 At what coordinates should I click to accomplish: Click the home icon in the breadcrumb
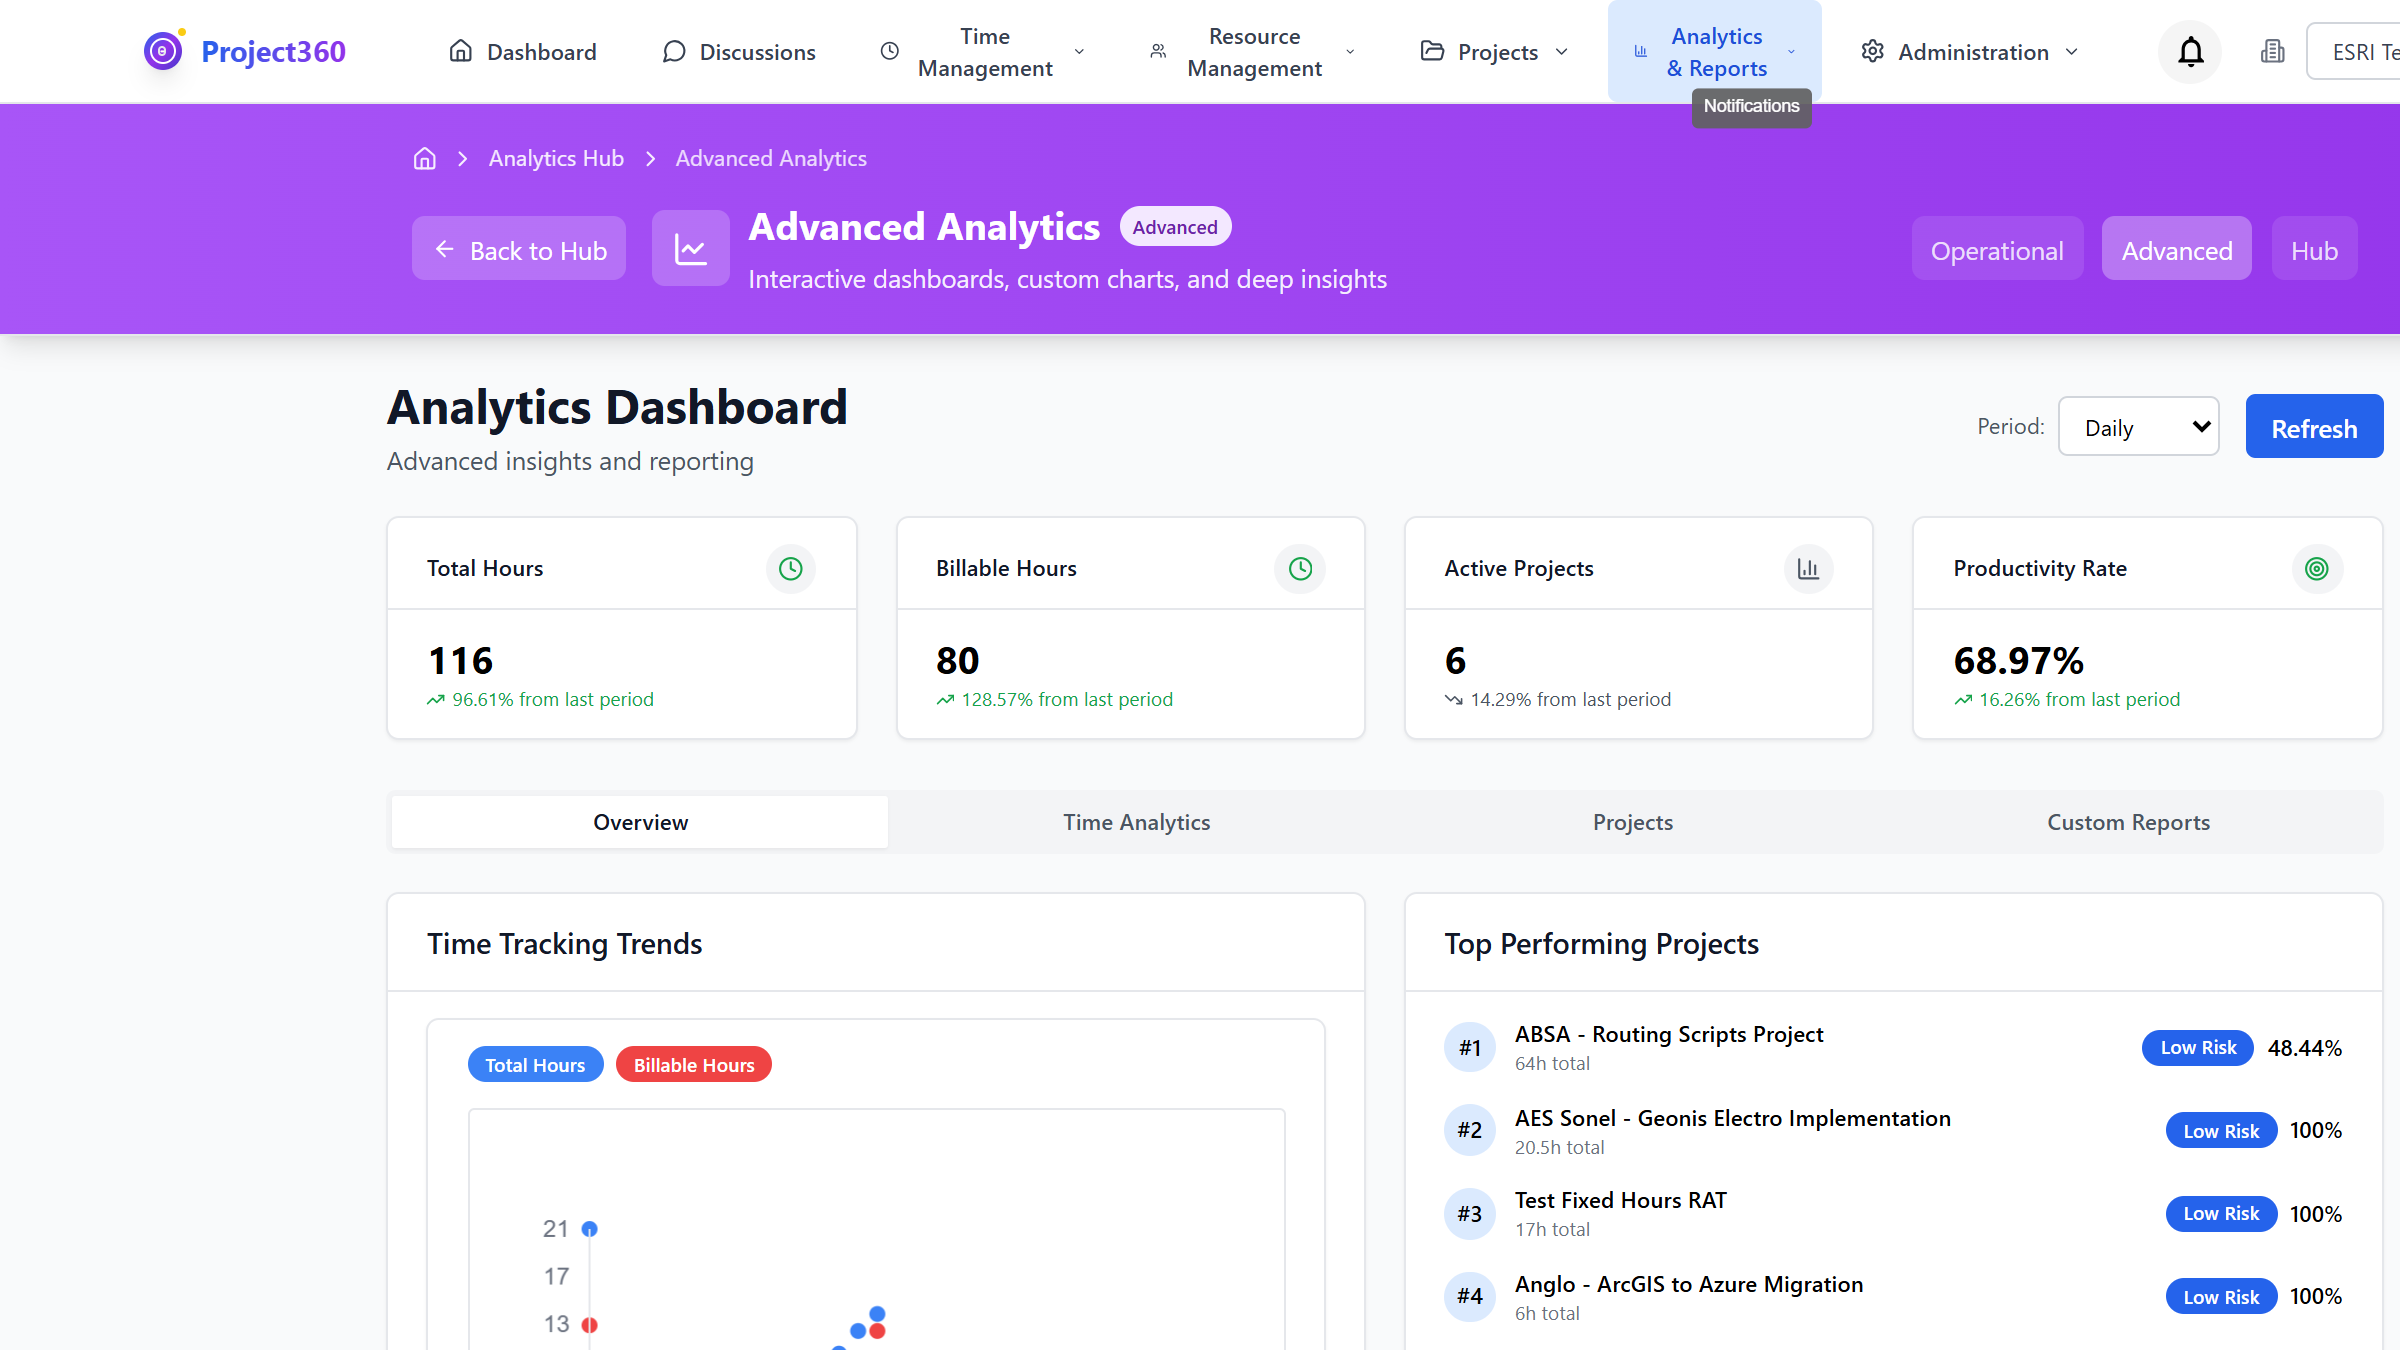pyautogui.click(x=424, y=158)
